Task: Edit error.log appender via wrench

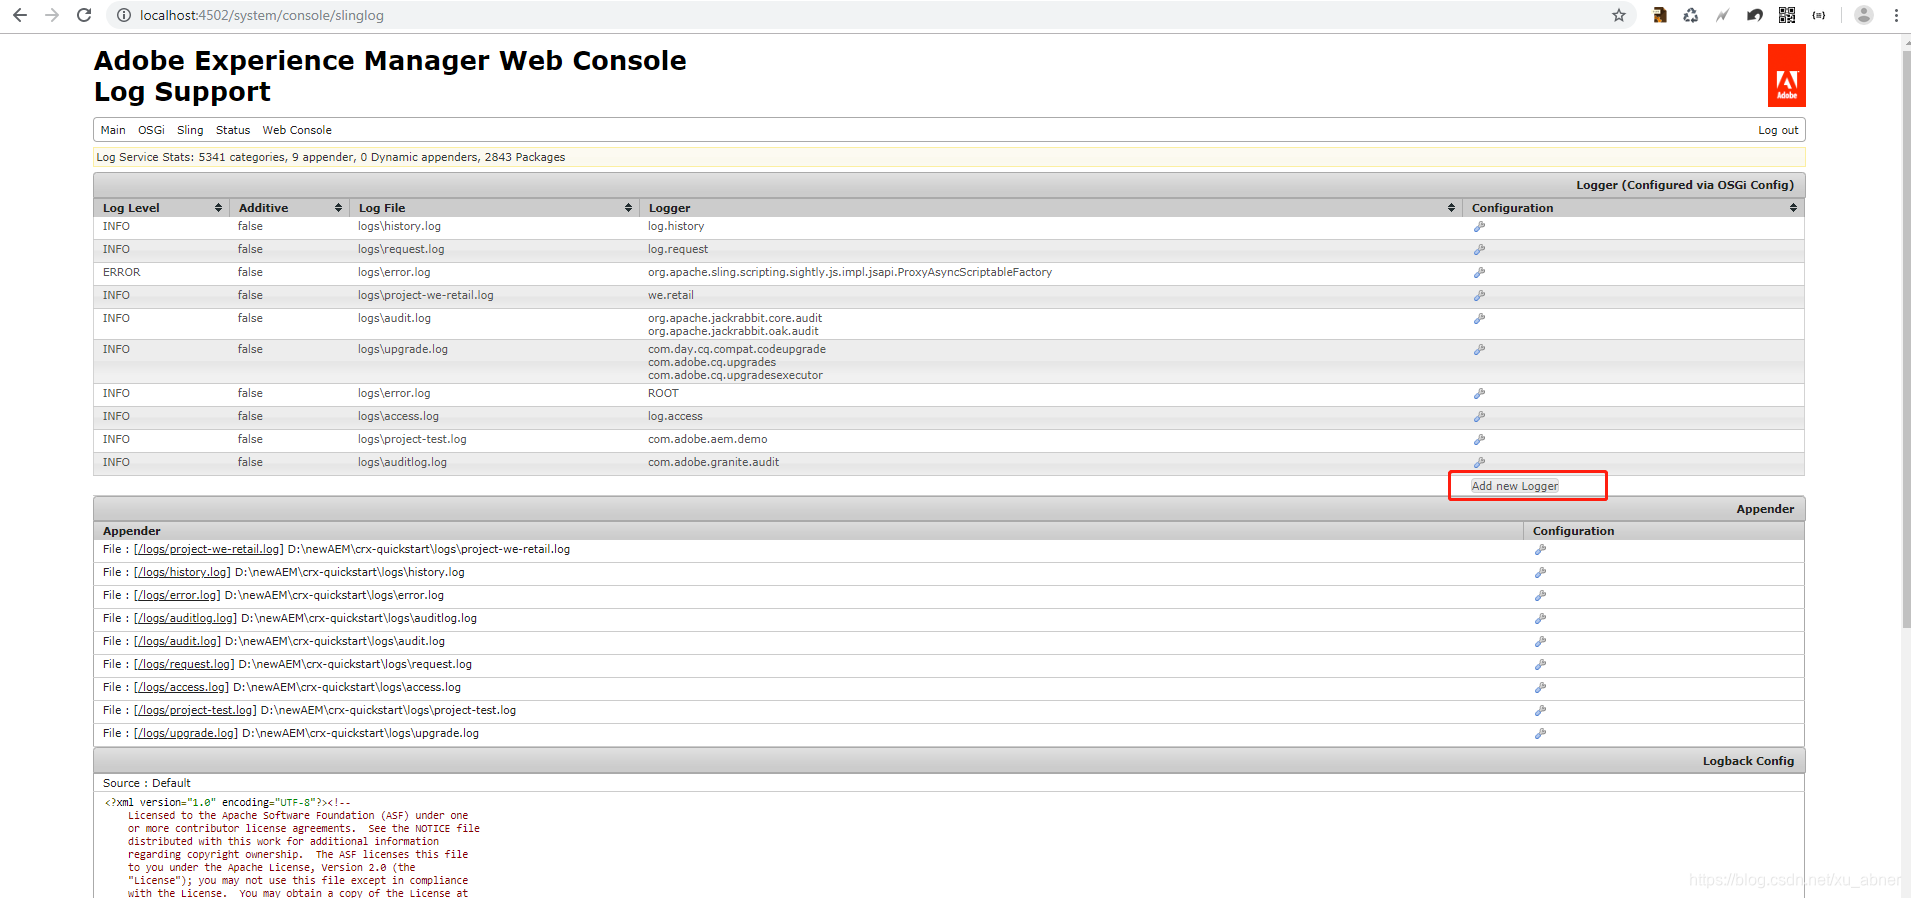Action: point(1540,596)
